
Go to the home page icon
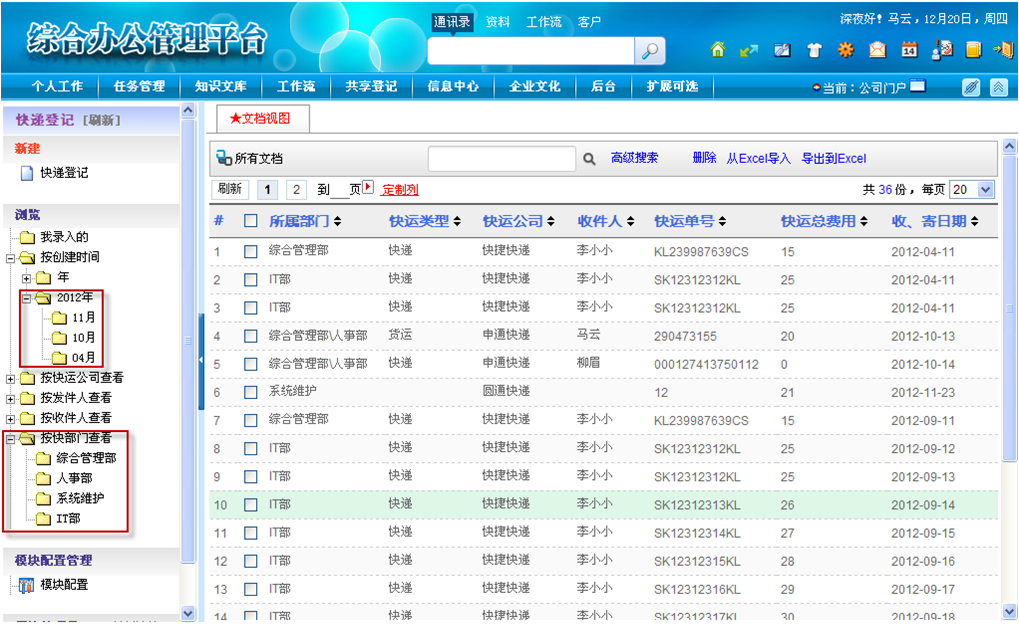717,49
